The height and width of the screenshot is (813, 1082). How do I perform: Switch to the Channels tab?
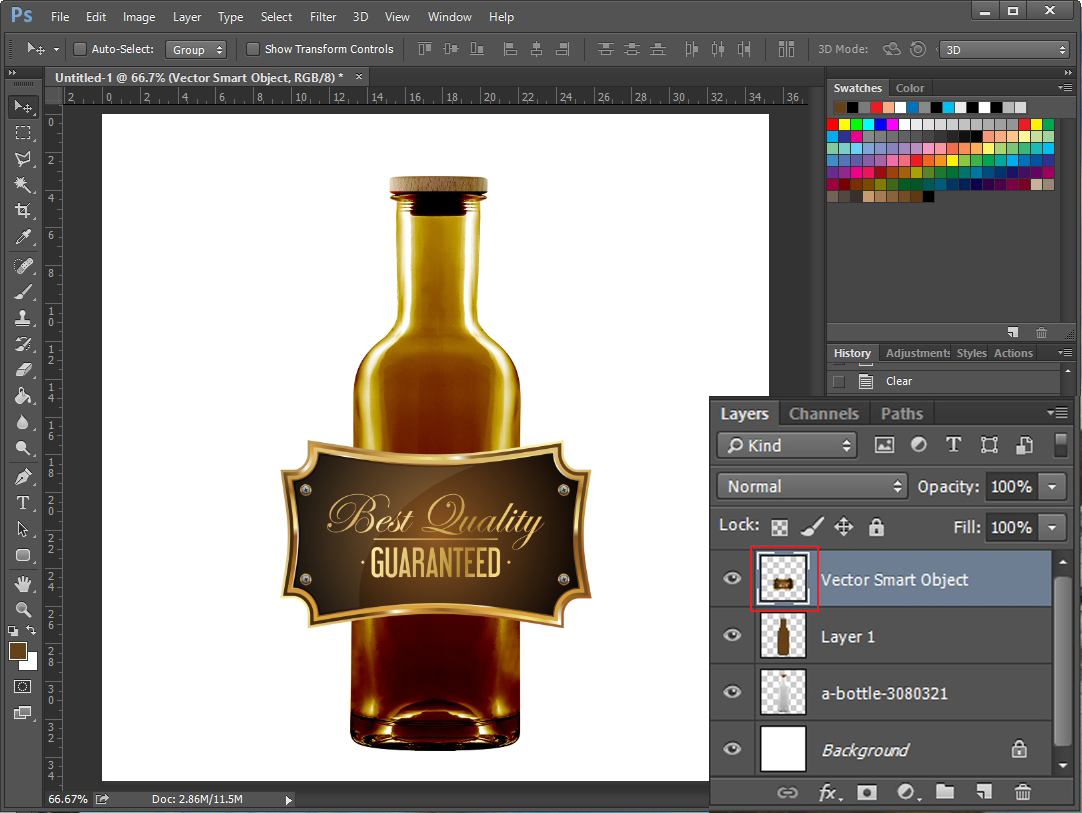click(824, 413)
